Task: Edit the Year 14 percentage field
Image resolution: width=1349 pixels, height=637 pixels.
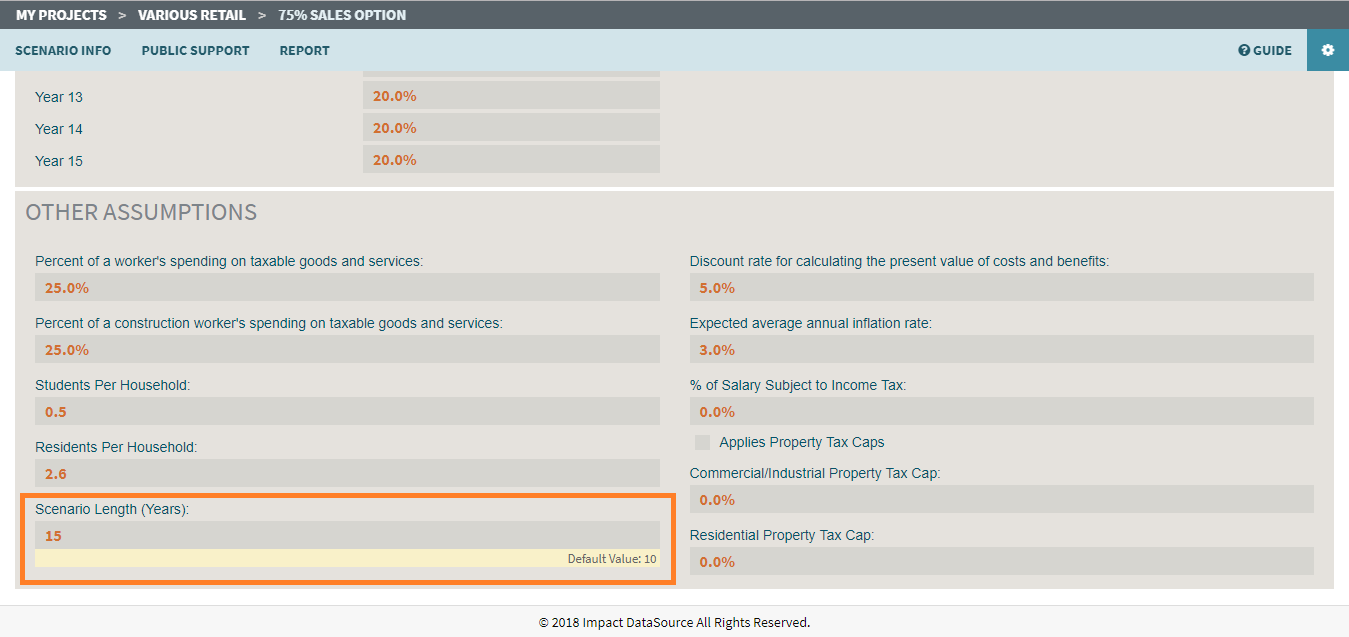Action: [510, 128]
